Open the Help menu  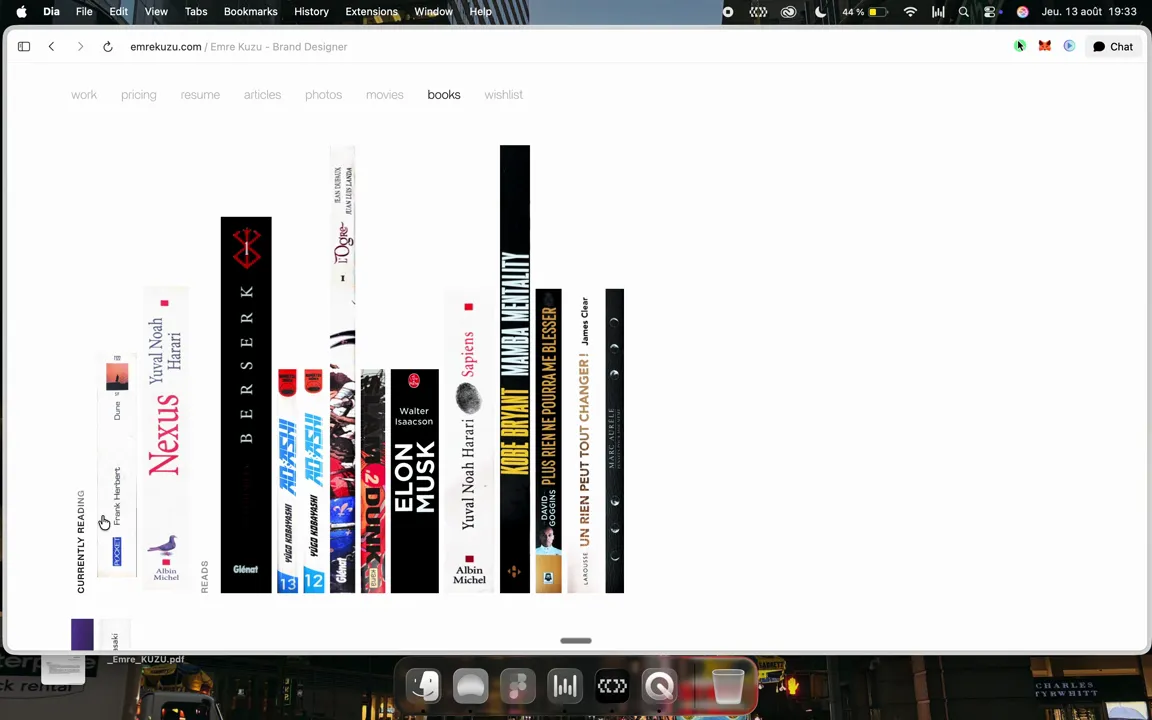tap(480, 12)
